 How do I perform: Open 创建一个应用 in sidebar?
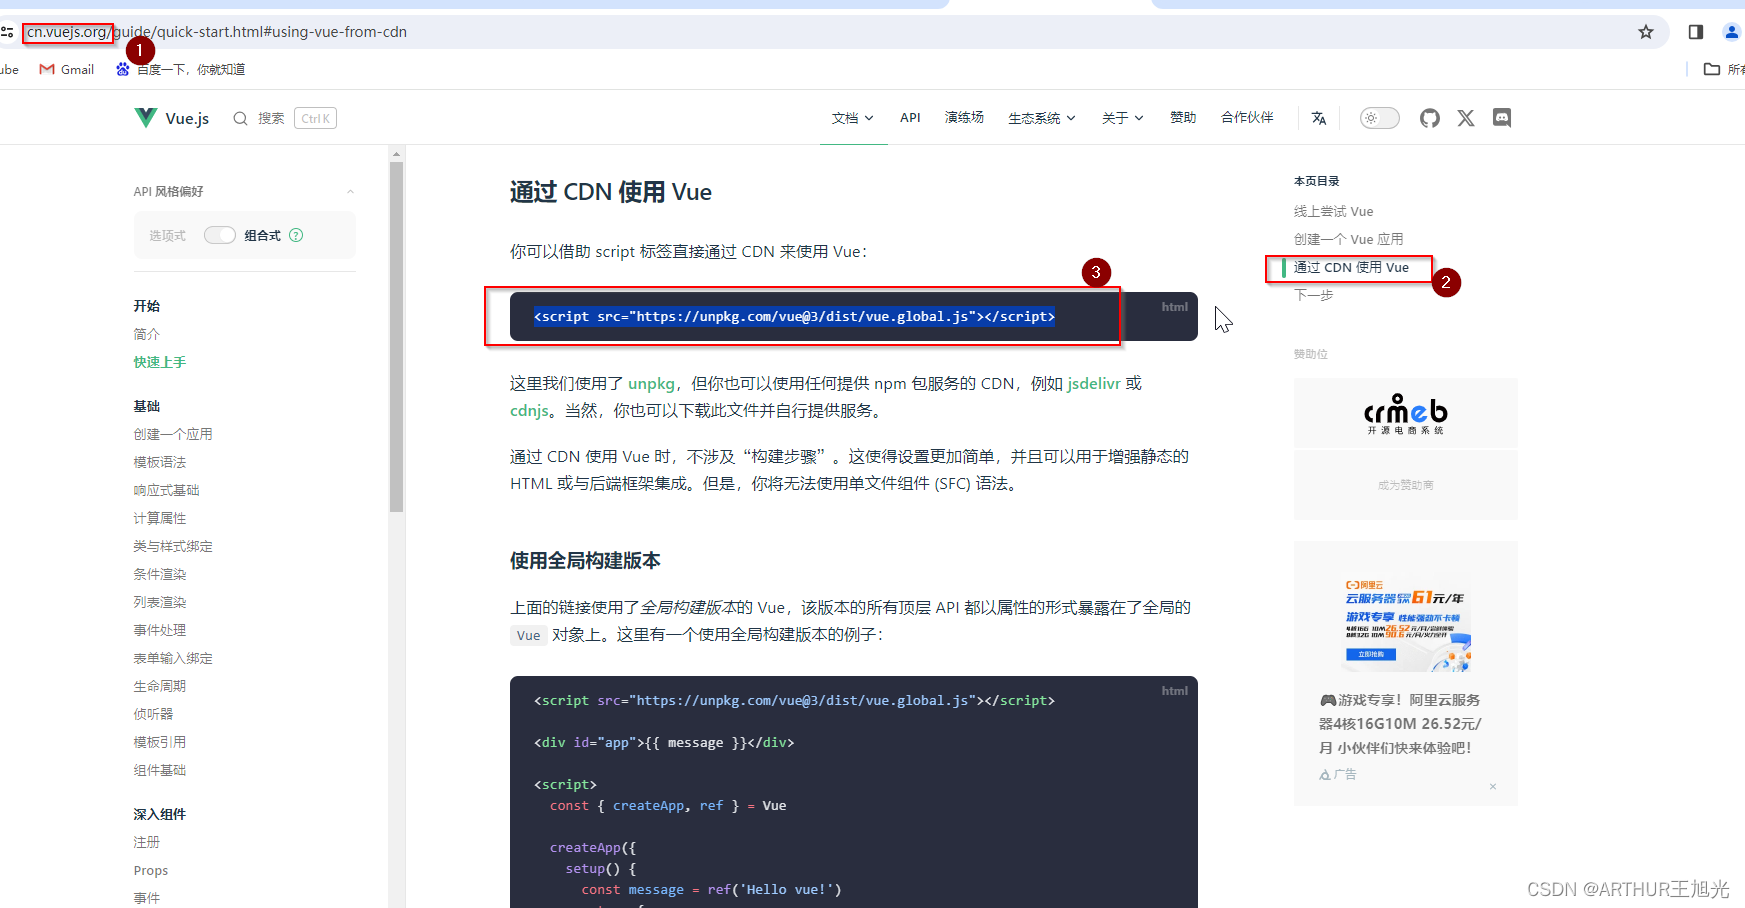pos(173,434)
